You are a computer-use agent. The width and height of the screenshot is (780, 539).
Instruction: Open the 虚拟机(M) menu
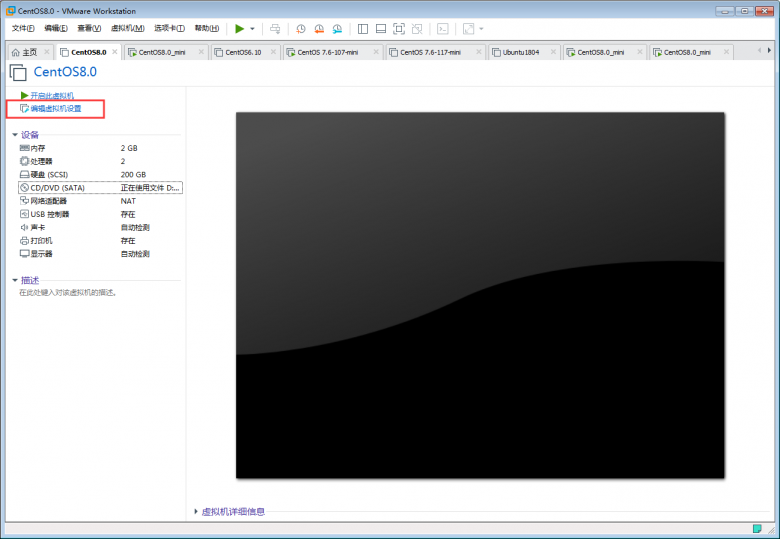125,28
